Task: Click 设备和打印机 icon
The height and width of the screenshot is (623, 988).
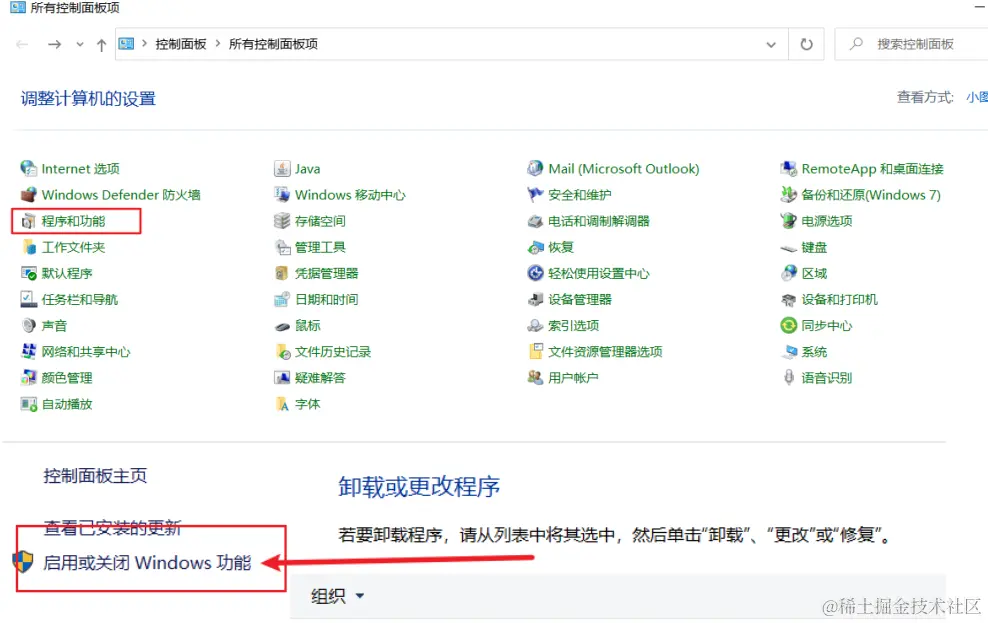Action: pyautogui.click(x=788, y=299)
